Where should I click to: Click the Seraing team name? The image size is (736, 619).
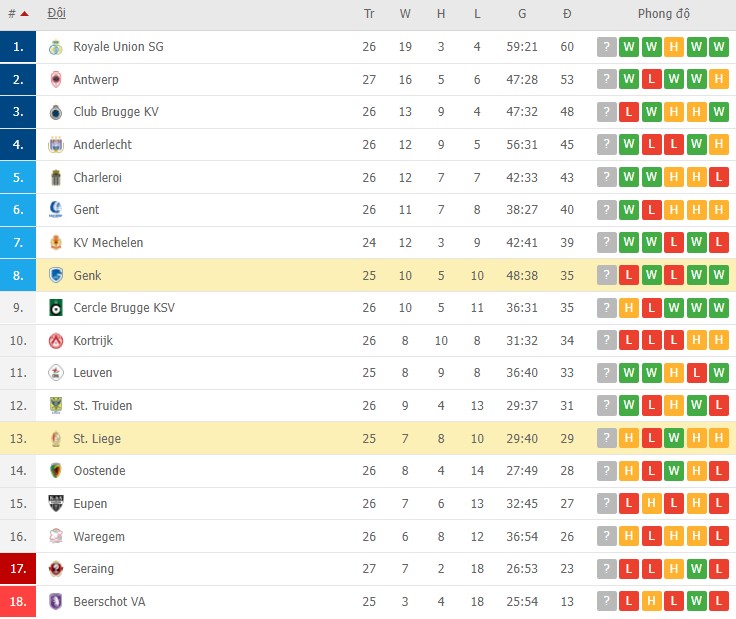pos(94,569)
